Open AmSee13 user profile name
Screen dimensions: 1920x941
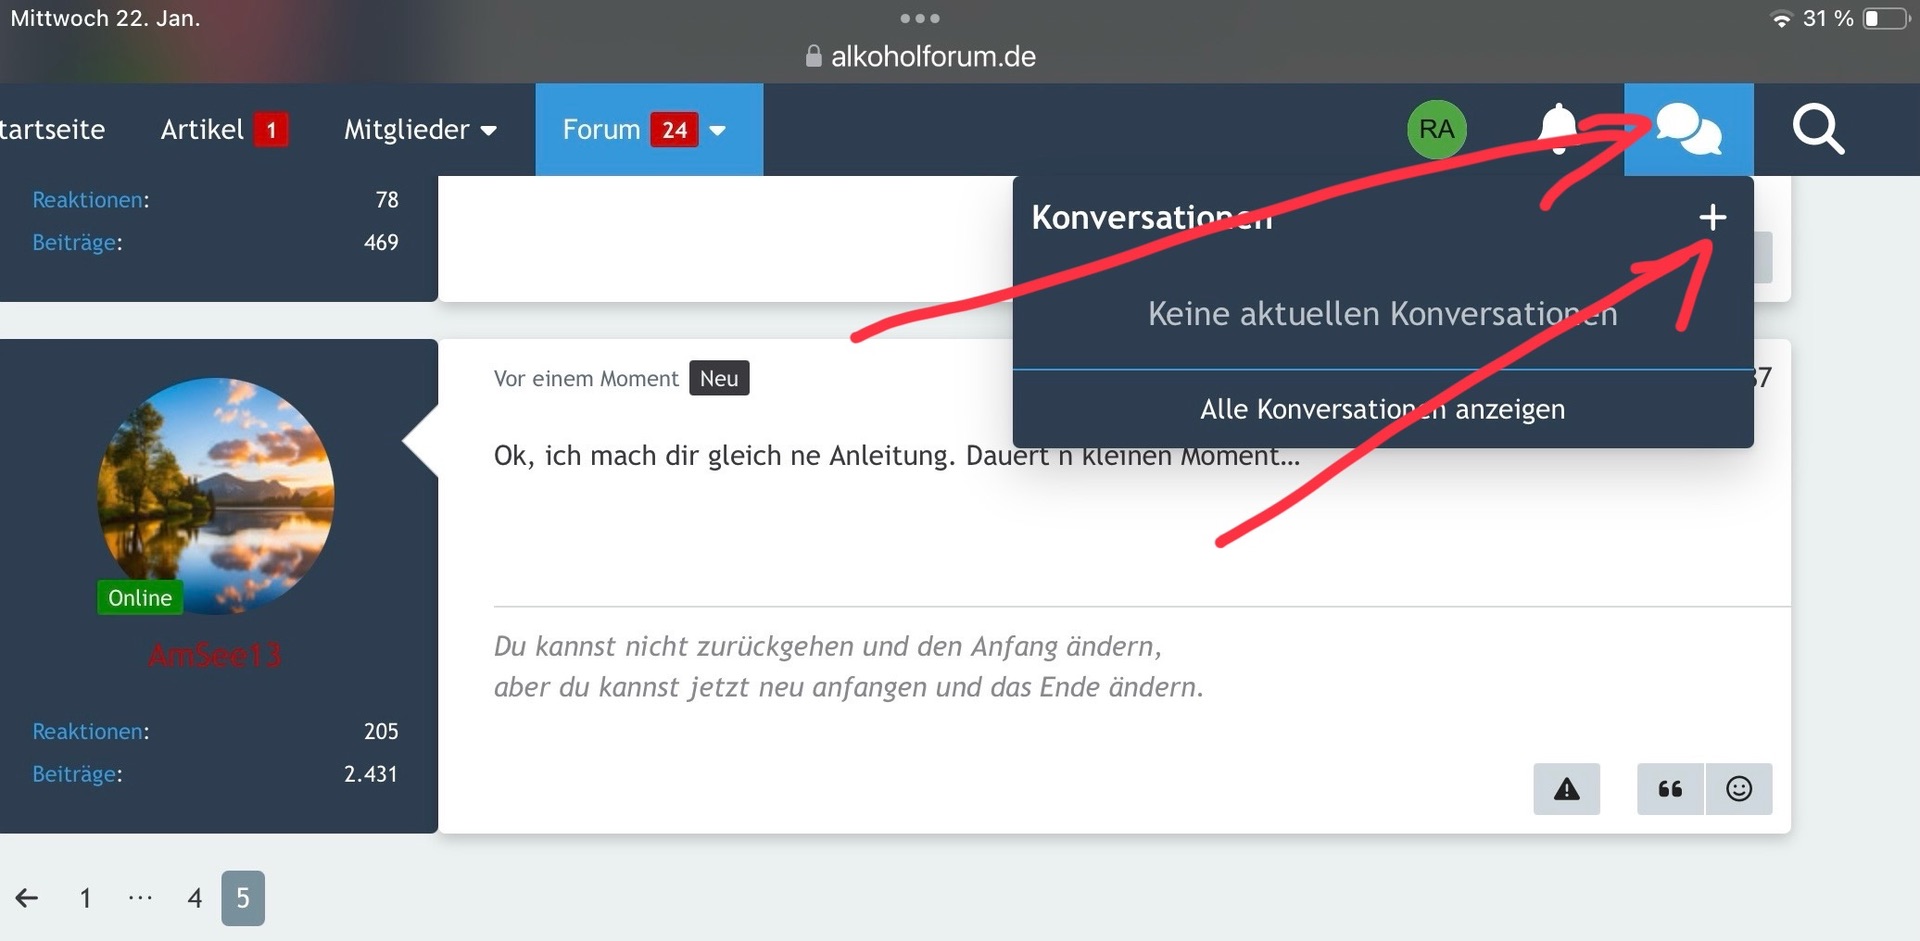click(215, 655)
